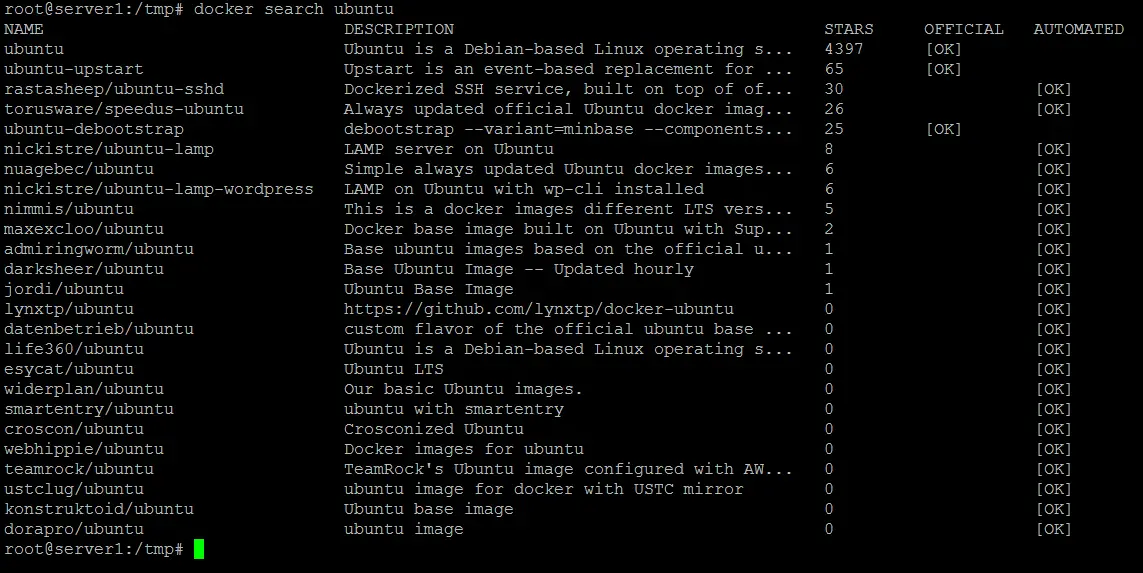
Task: Click the github.com/lynxtp/docker-ubuntu URL
Action: (x=539, y=309)
